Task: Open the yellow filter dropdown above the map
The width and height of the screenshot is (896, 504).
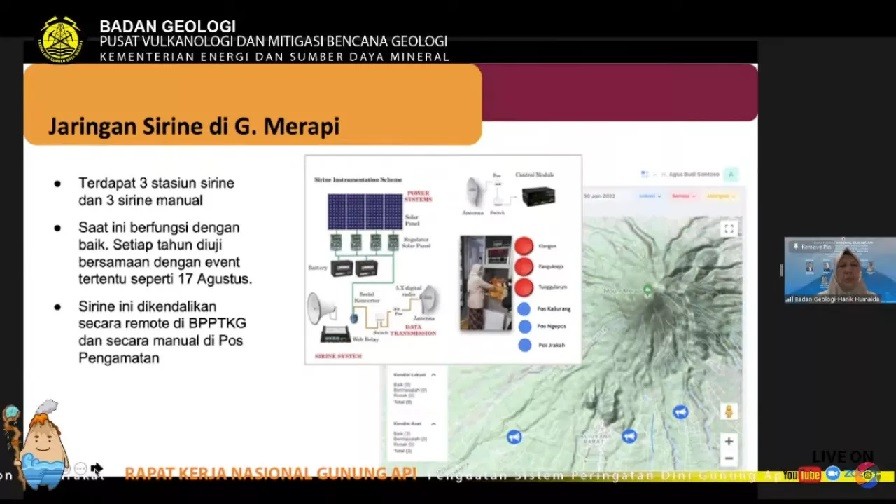Action: [x=721, y=196]
